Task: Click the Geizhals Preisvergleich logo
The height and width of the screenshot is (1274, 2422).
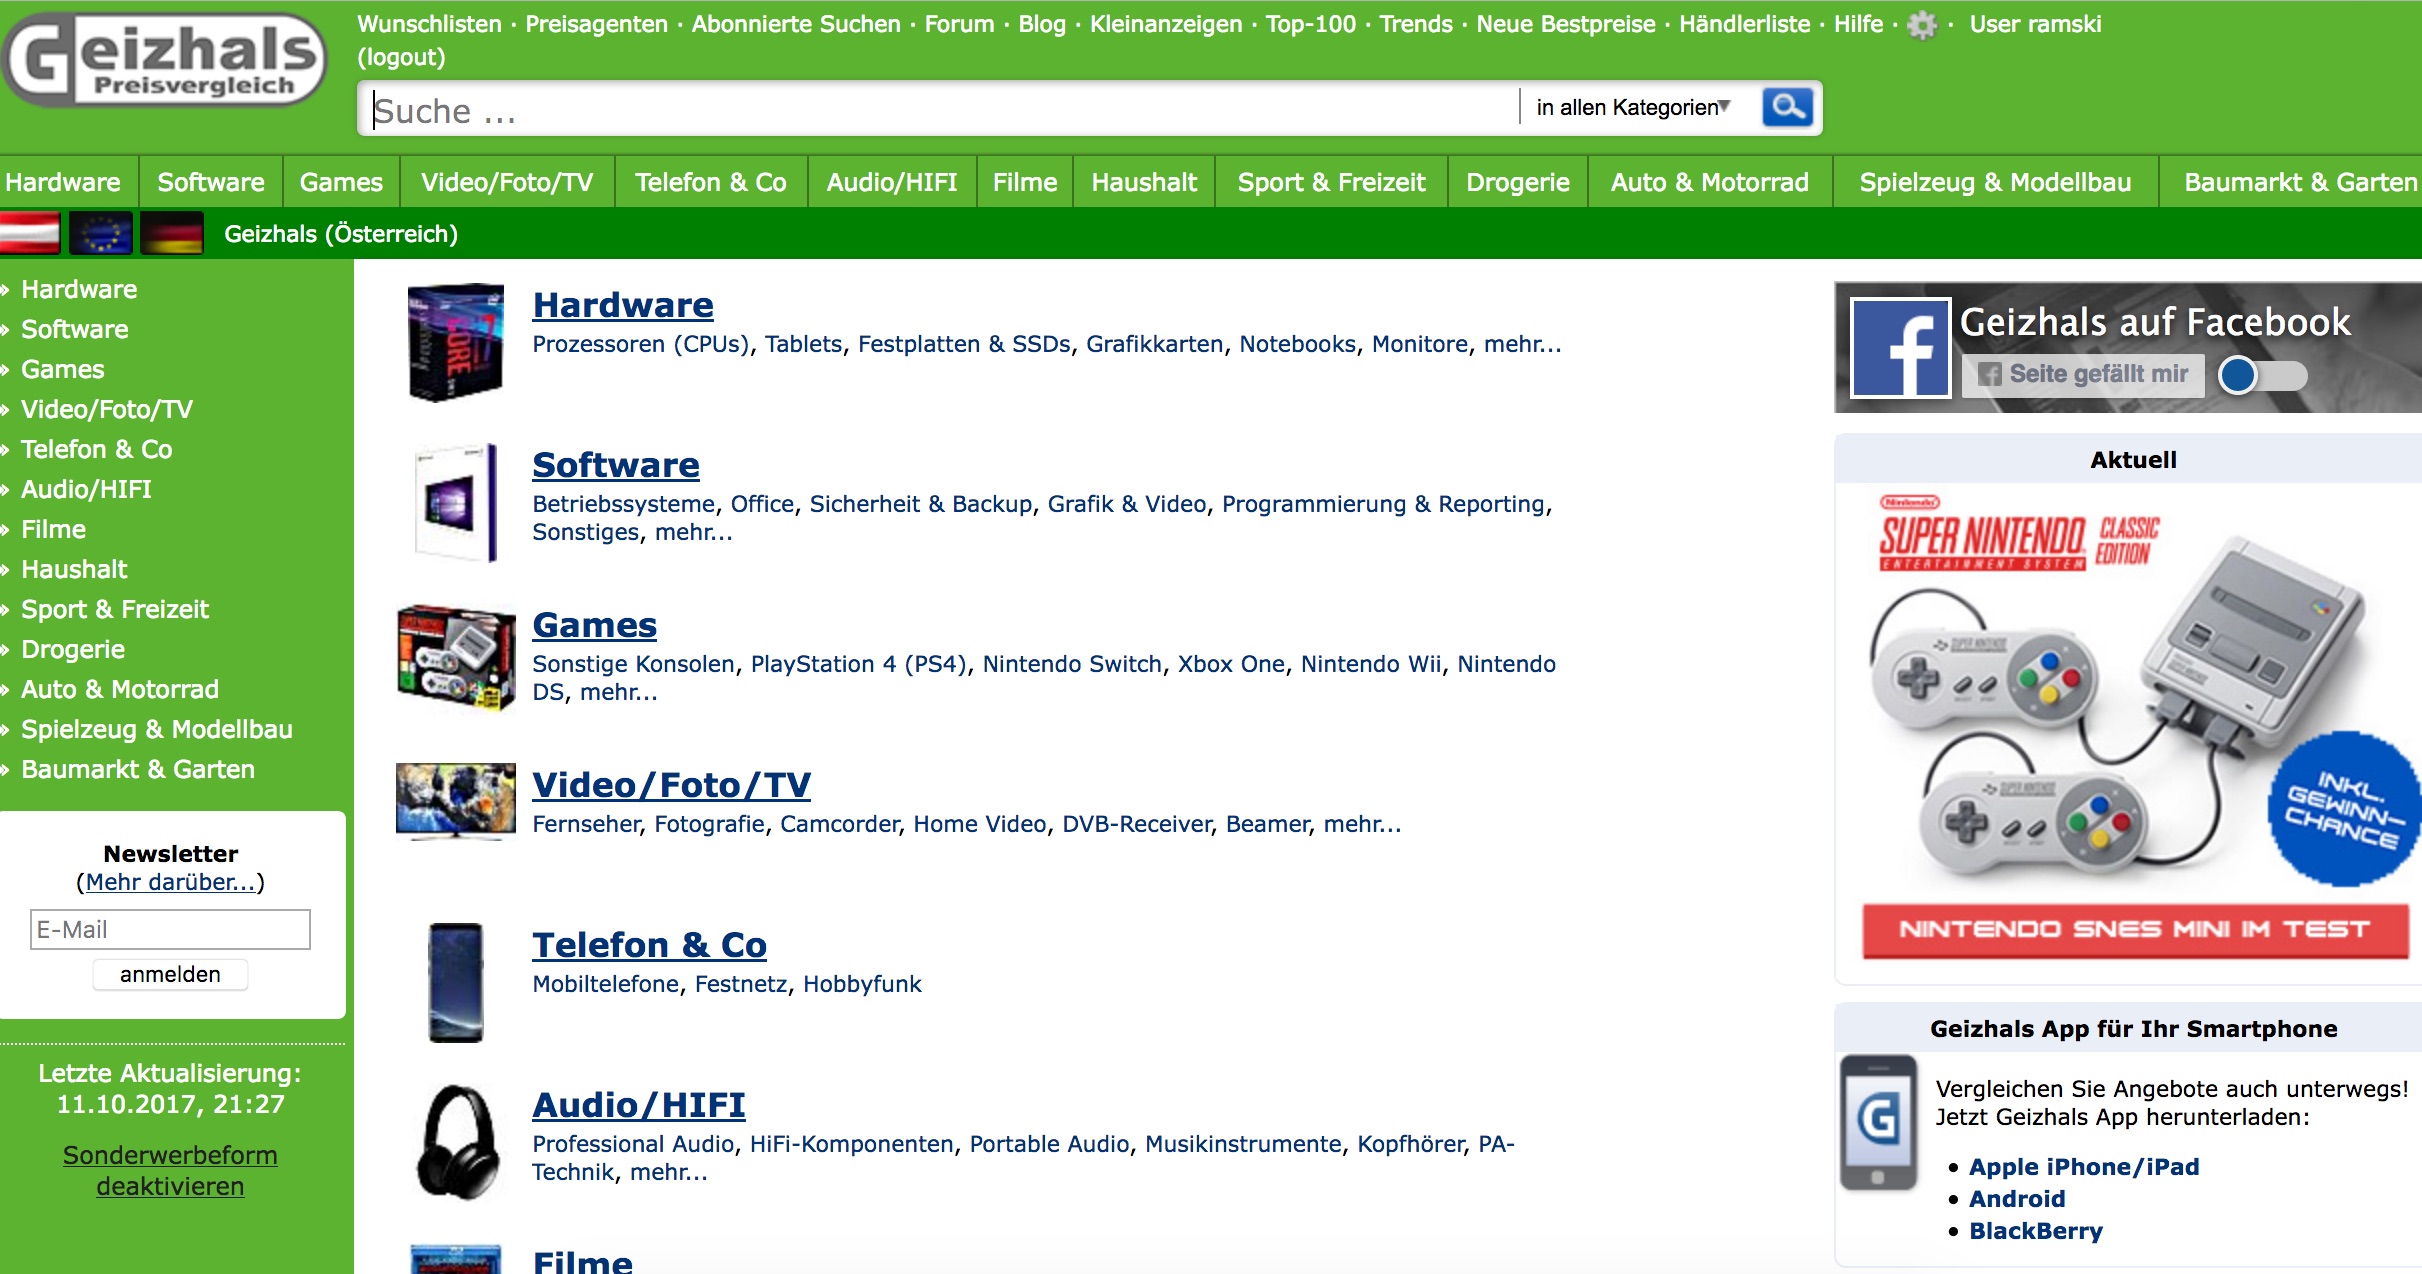Action: (x=165, y=60)
